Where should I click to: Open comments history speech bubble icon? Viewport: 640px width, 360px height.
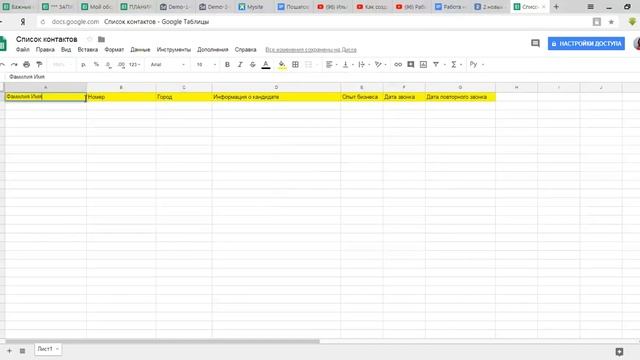coord(535,43)
